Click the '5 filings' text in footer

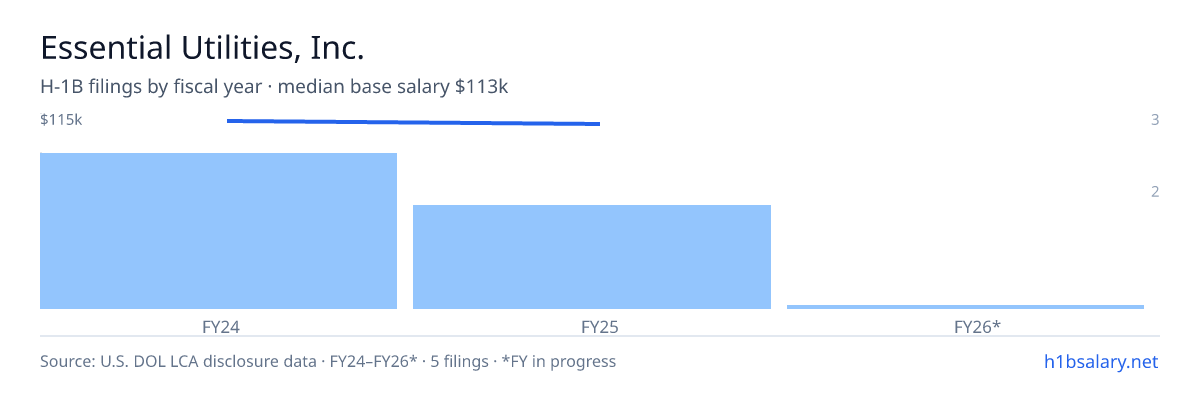458,361
